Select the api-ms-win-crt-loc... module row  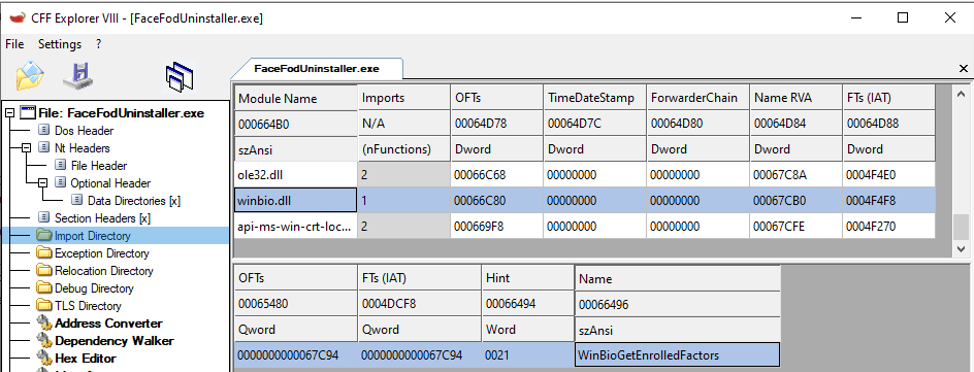(584, 227)
